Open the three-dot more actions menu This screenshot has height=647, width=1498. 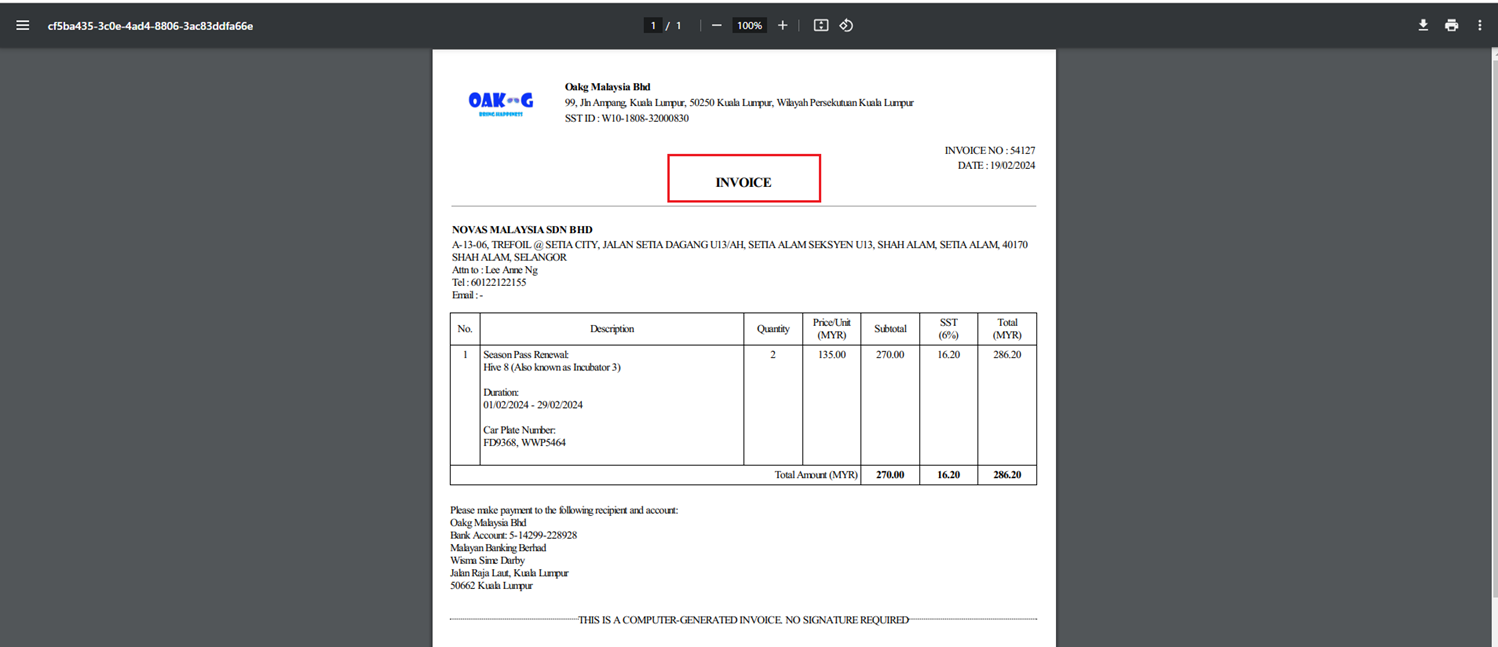(x=1480, y=25)
